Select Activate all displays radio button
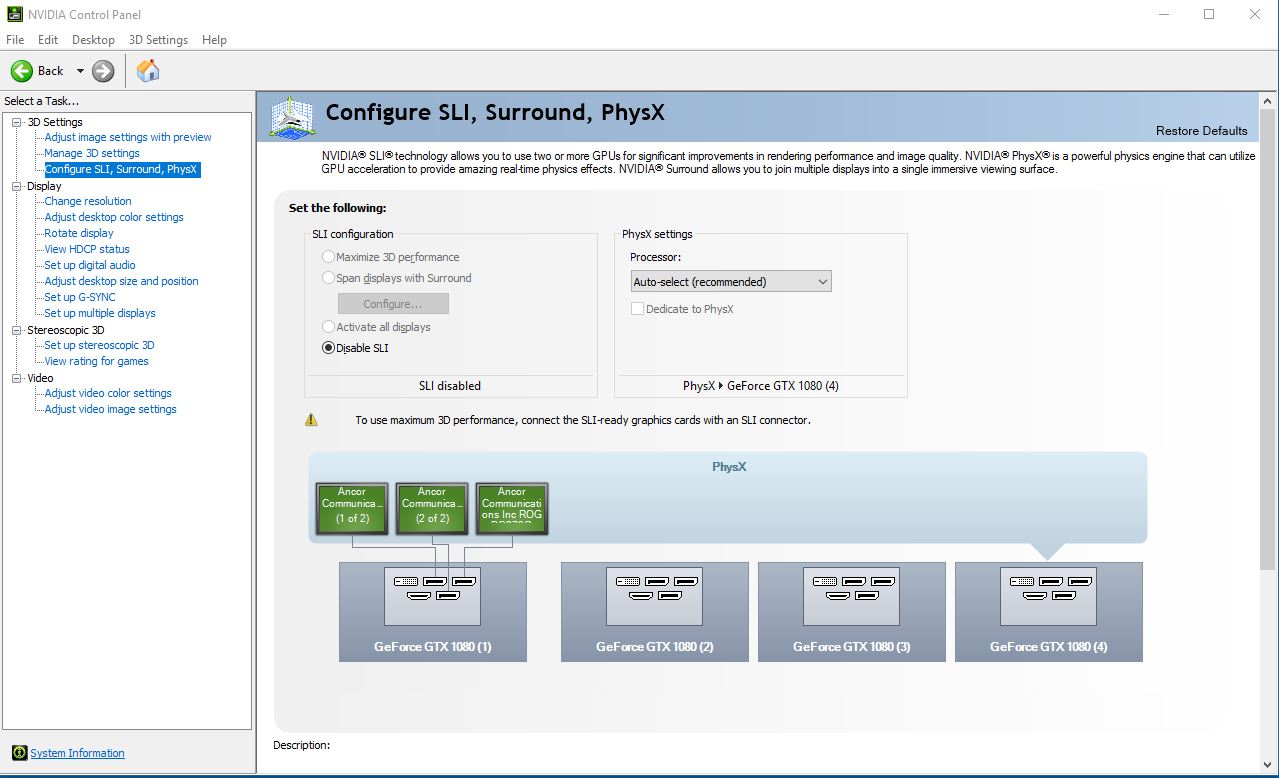Image resolution: width=1279 pixels, height=778 pixels. (x=328, y=327)
